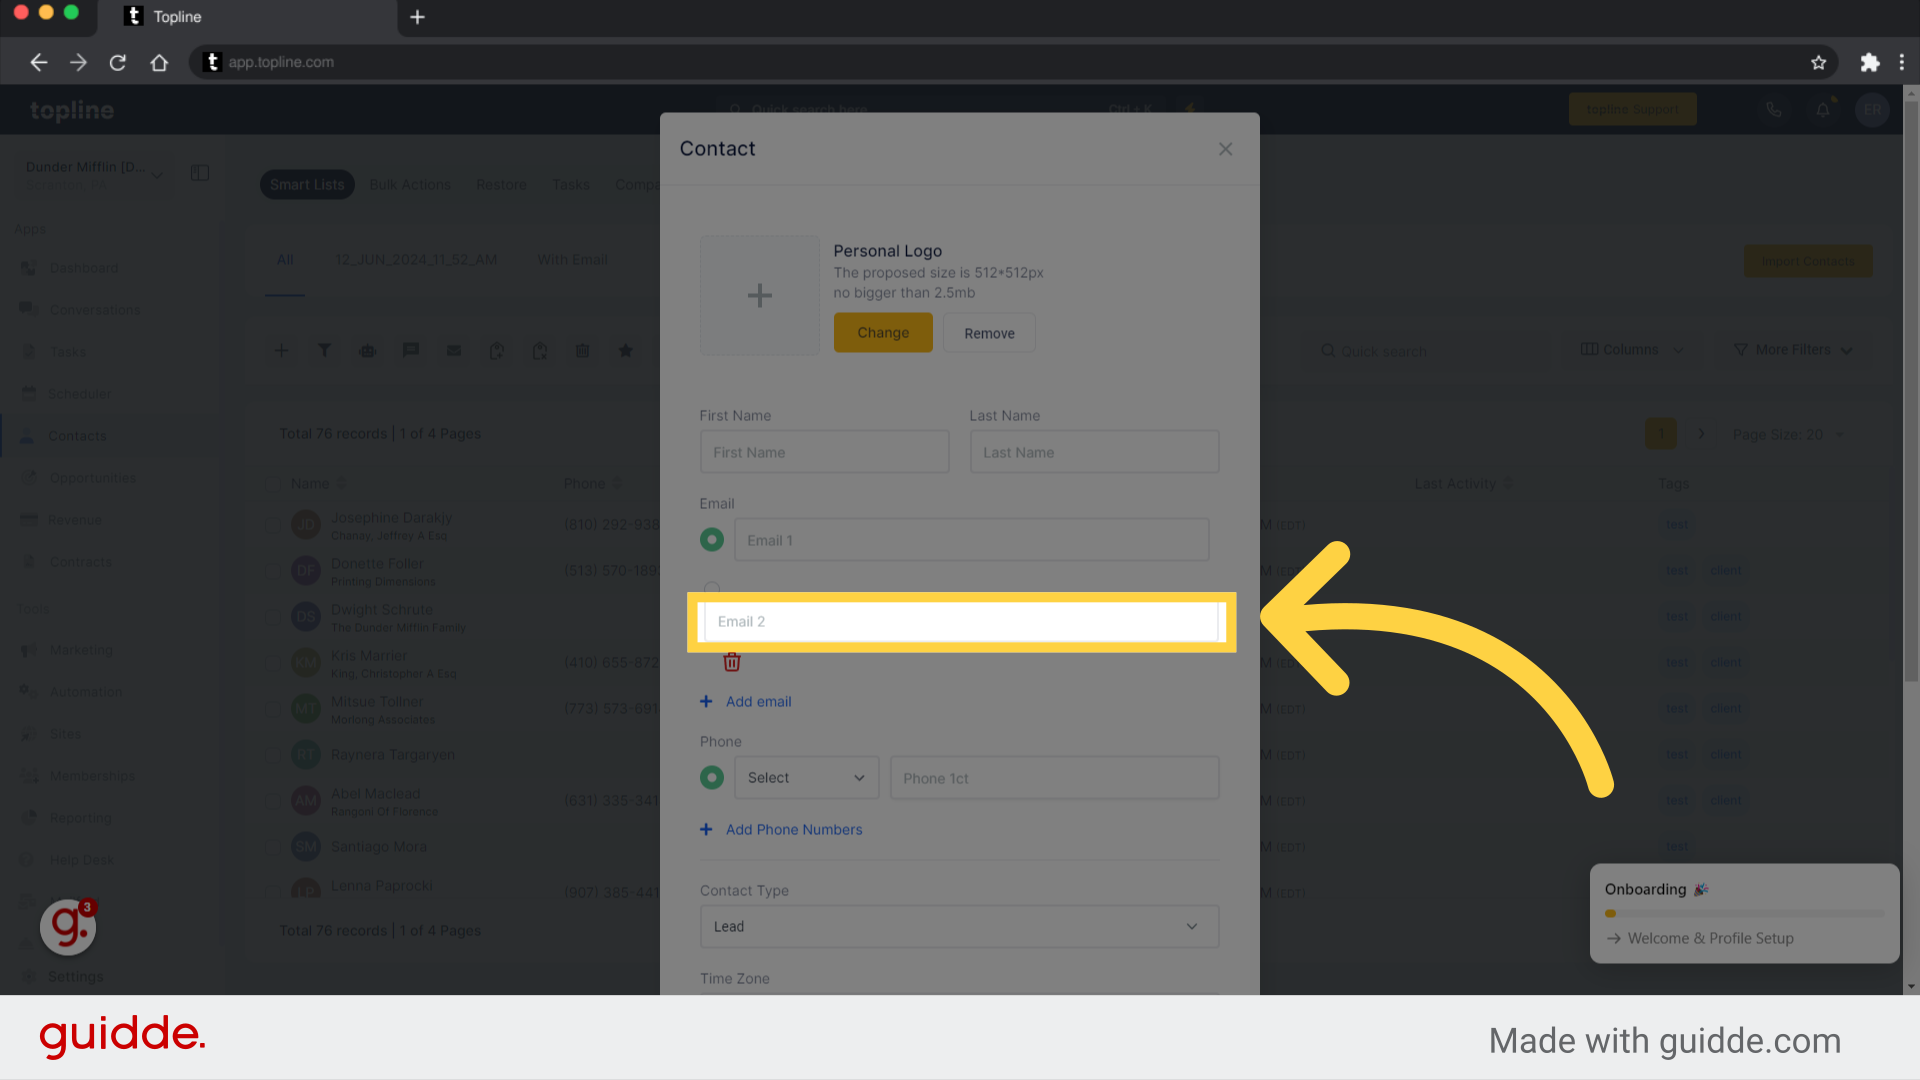Image resolution: width=1920 pixels, height=1080 pixels.
Task: Click the browser home icon
Action: click(x=159, y=62)
